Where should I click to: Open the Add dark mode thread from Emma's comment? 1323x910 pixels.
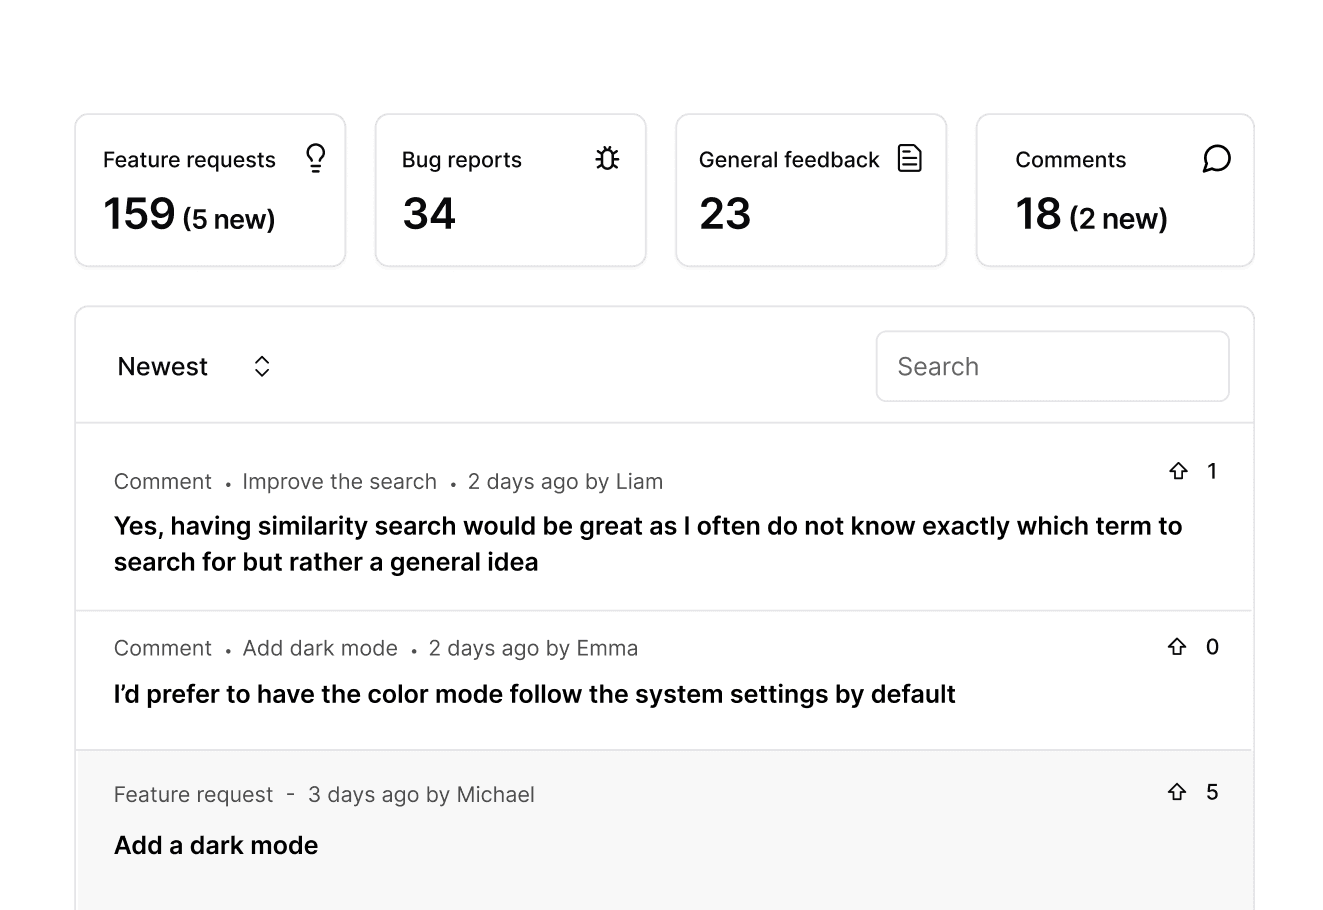click(x=319, y=647)
